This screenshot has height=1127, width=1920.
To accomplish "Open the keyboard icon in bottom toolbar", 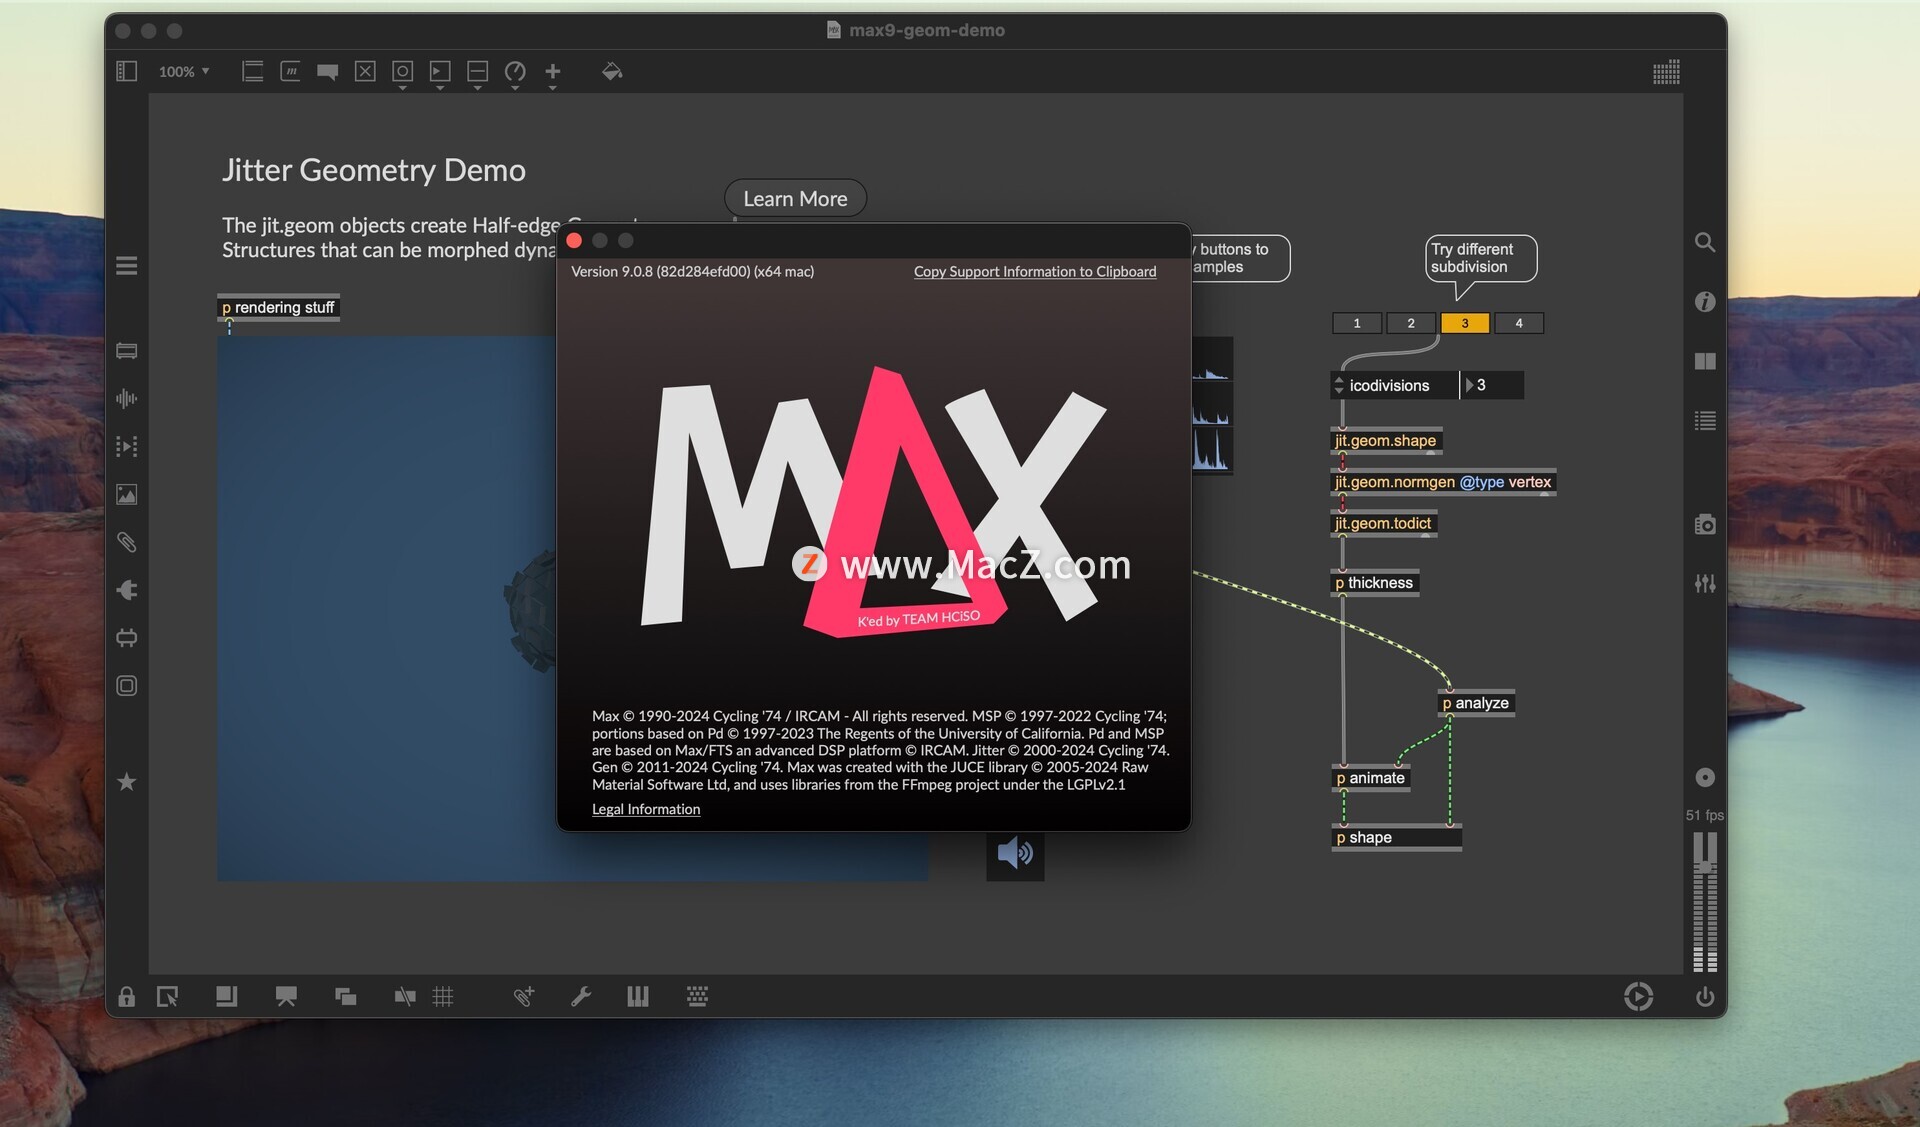I will 697,996.
